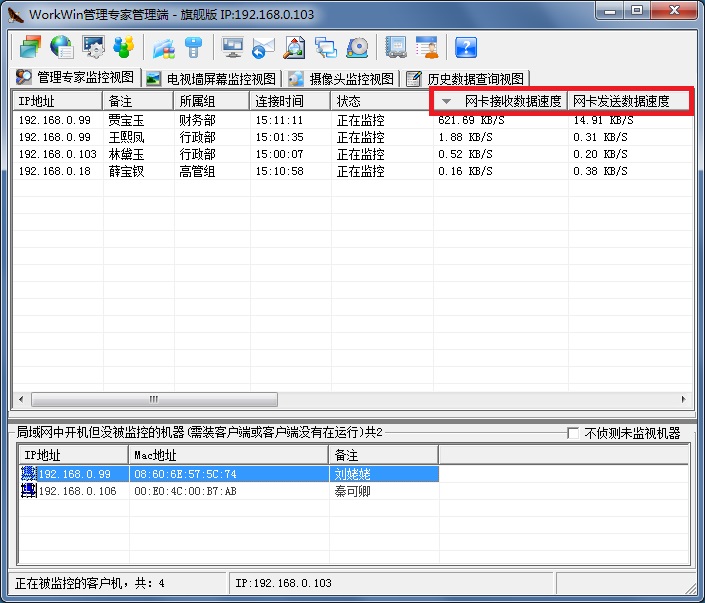705x603 pixels.
Task: Open the blue question mark help icon
Action: pos(466,48)
